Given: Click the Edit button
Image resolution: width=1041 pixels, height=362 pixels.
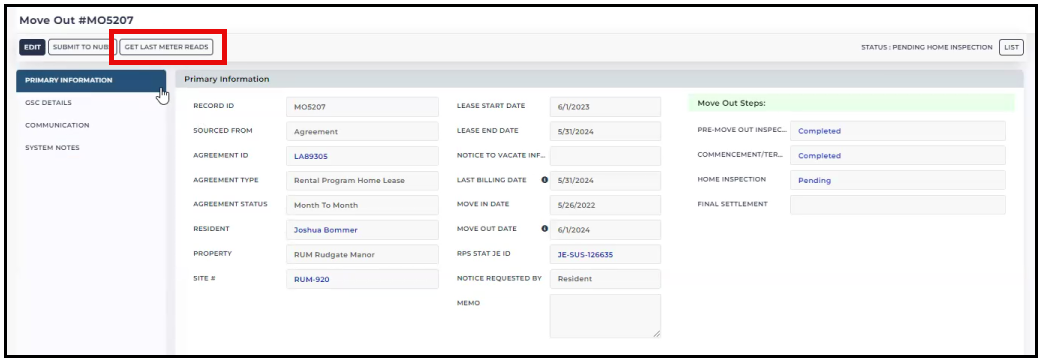Looking at the screenshot, I should [x=33, y=47].
